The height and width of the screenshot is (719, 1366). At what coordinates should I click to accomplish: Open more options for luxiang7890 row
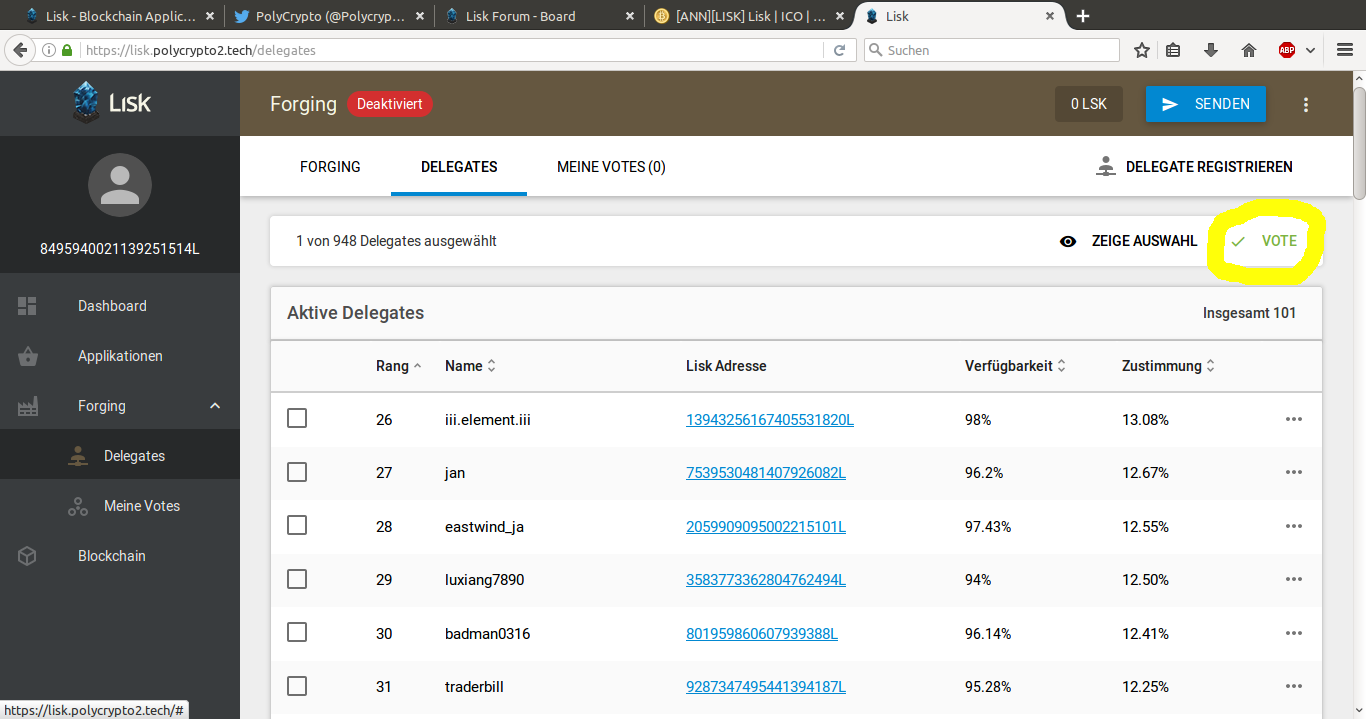[x=1294, y=579]
